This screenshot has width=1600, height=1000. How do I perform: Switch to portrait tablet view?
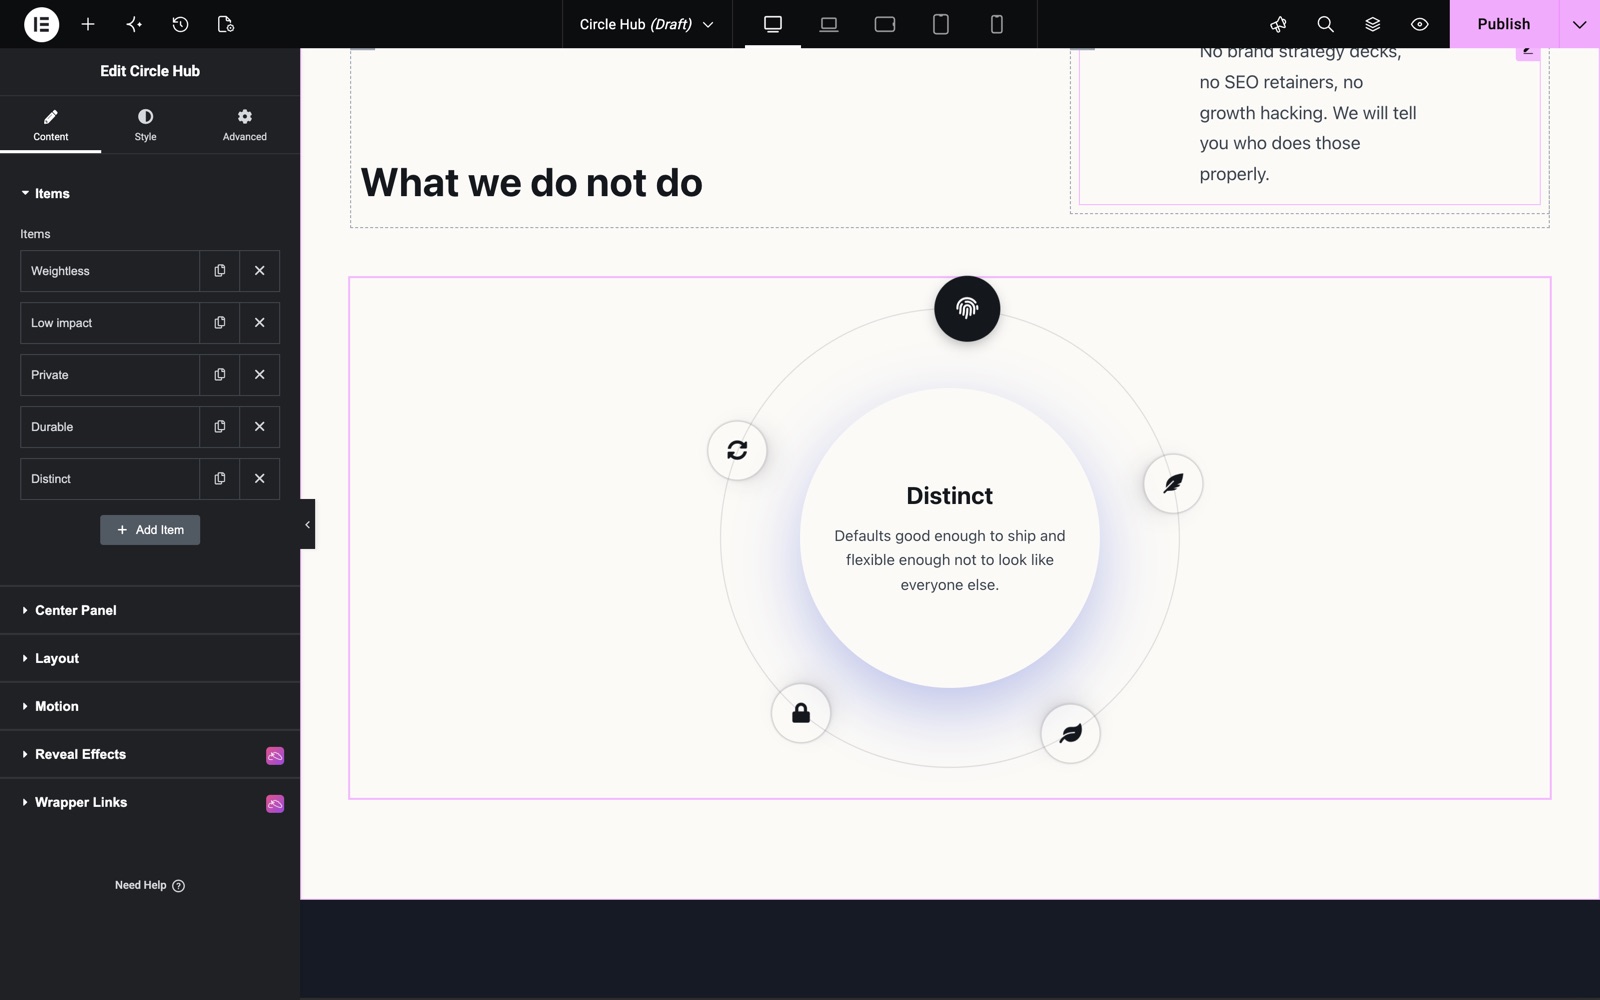coord(941,24)
